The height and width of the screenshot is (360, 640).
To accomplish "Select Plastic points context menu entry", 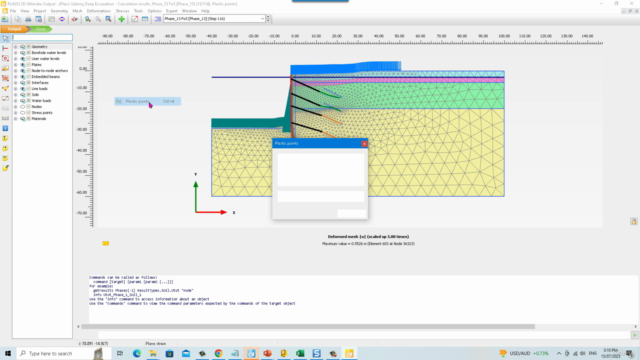I will (x=147, y=101).
